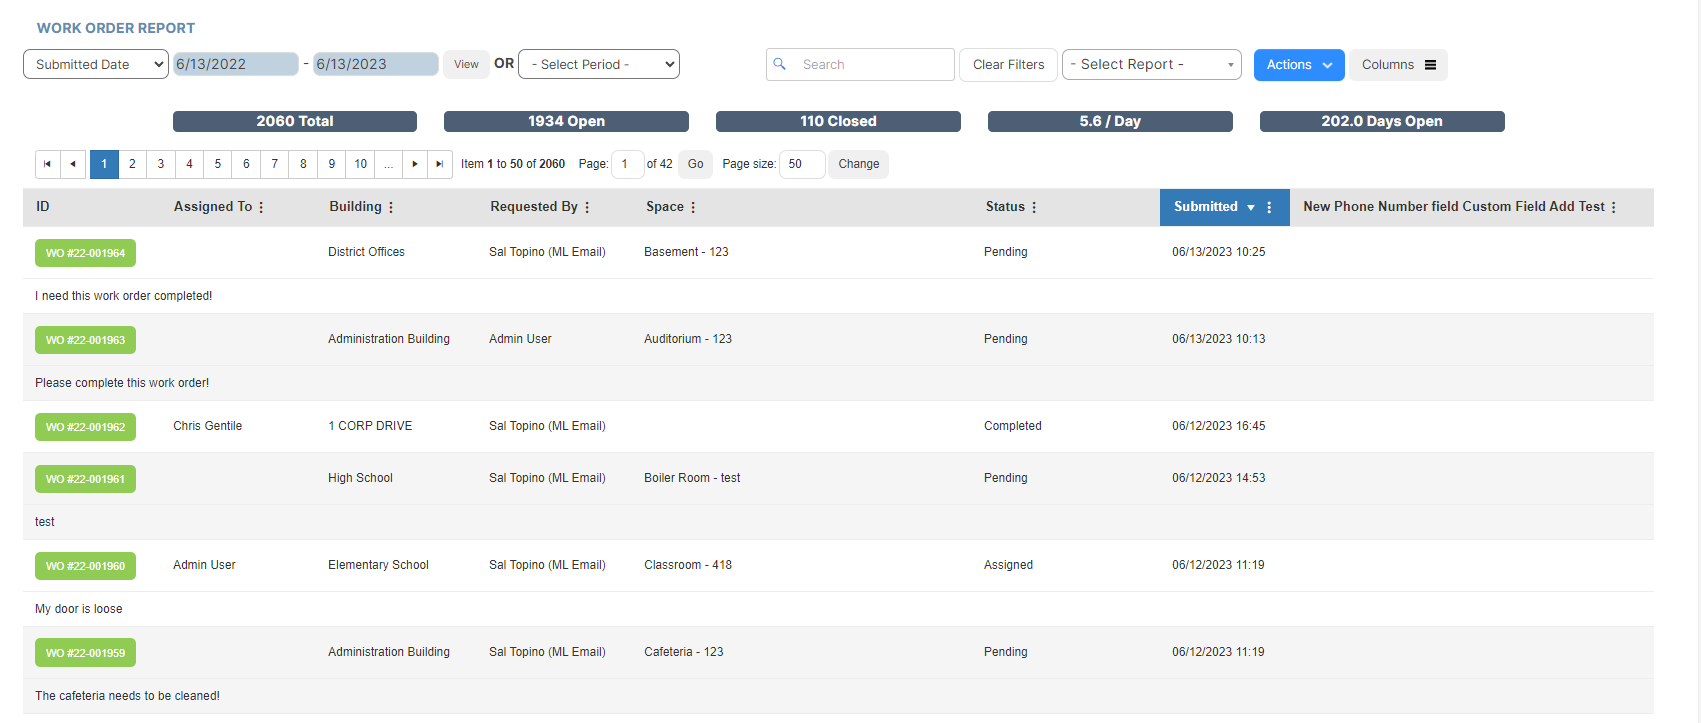Sort by Assigned To column header

click(x=213, y=207)
